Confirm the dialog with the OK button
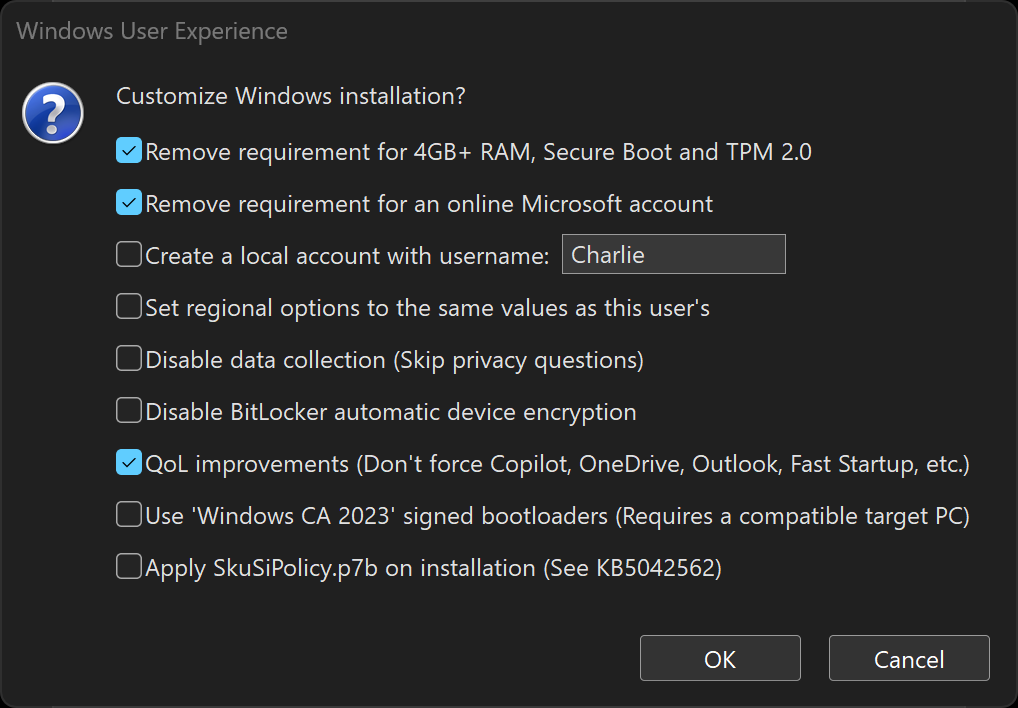Screen dimensions: 1018x708 coord(720,659)
